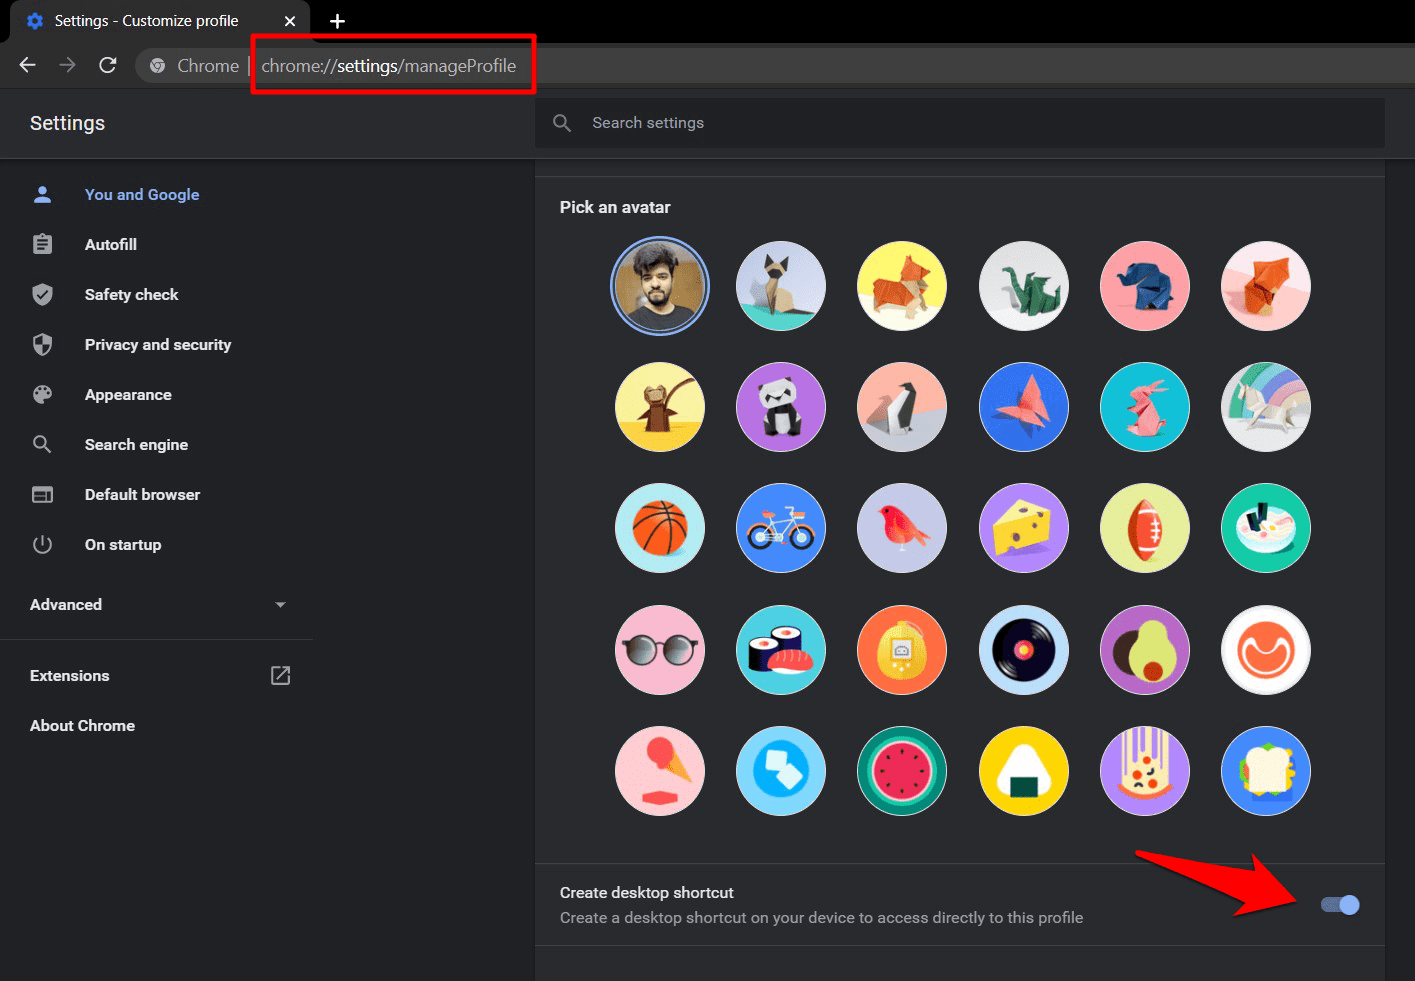
Task: Toggle the Create desktop shortcut switch
Action: [1339, 905]
